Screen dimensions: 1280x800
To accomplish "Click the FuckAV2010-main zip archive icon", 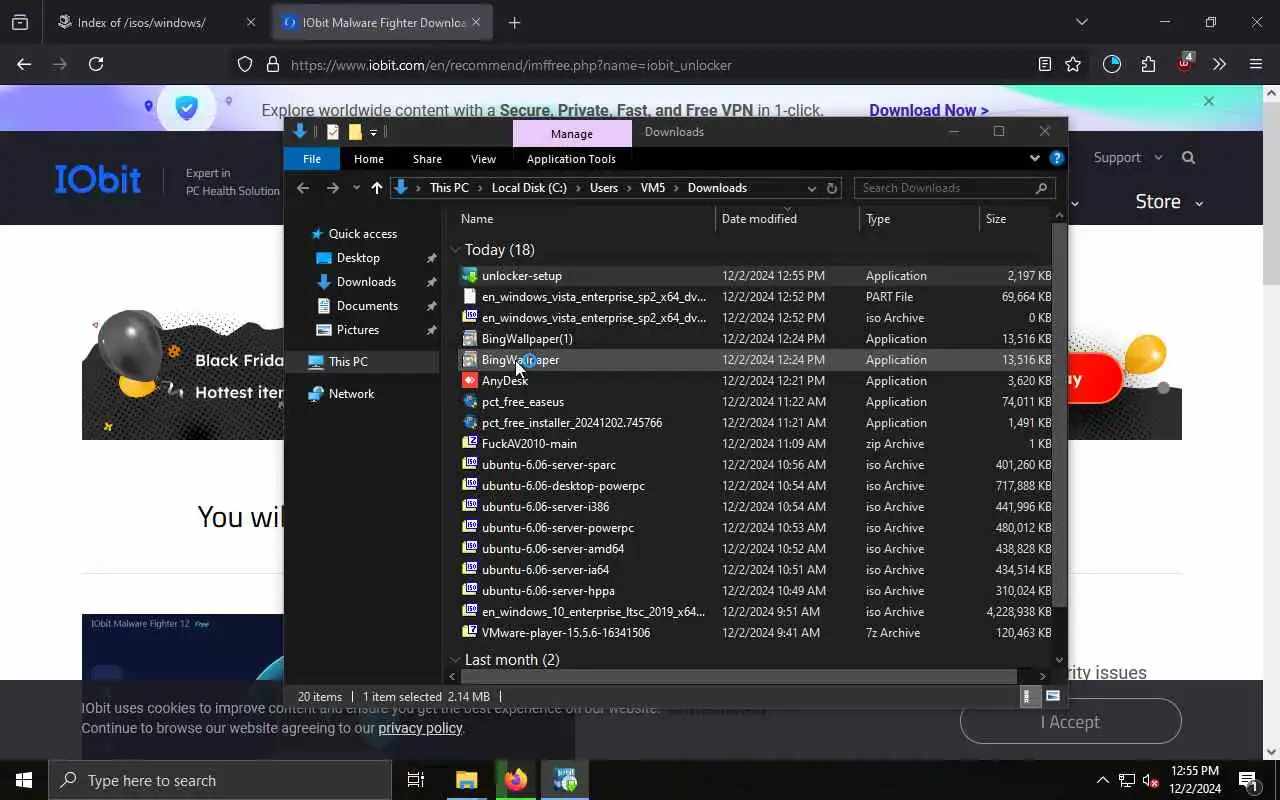I will pos(470,444).
